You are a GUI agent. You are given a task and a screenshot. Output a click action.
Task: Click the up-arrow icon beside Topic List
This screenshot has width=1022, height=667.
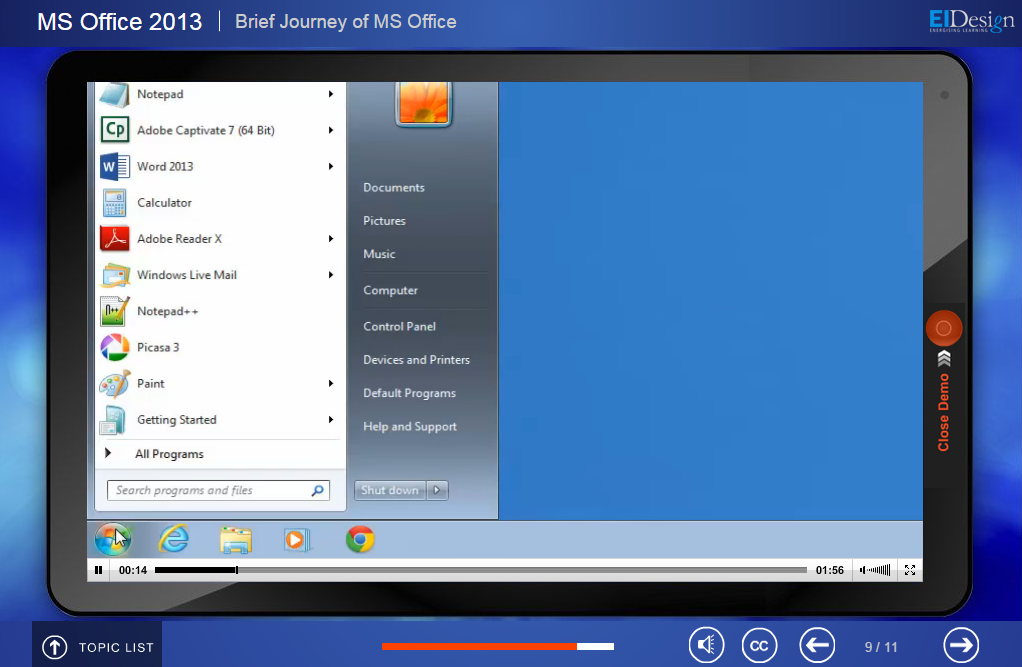55,647
